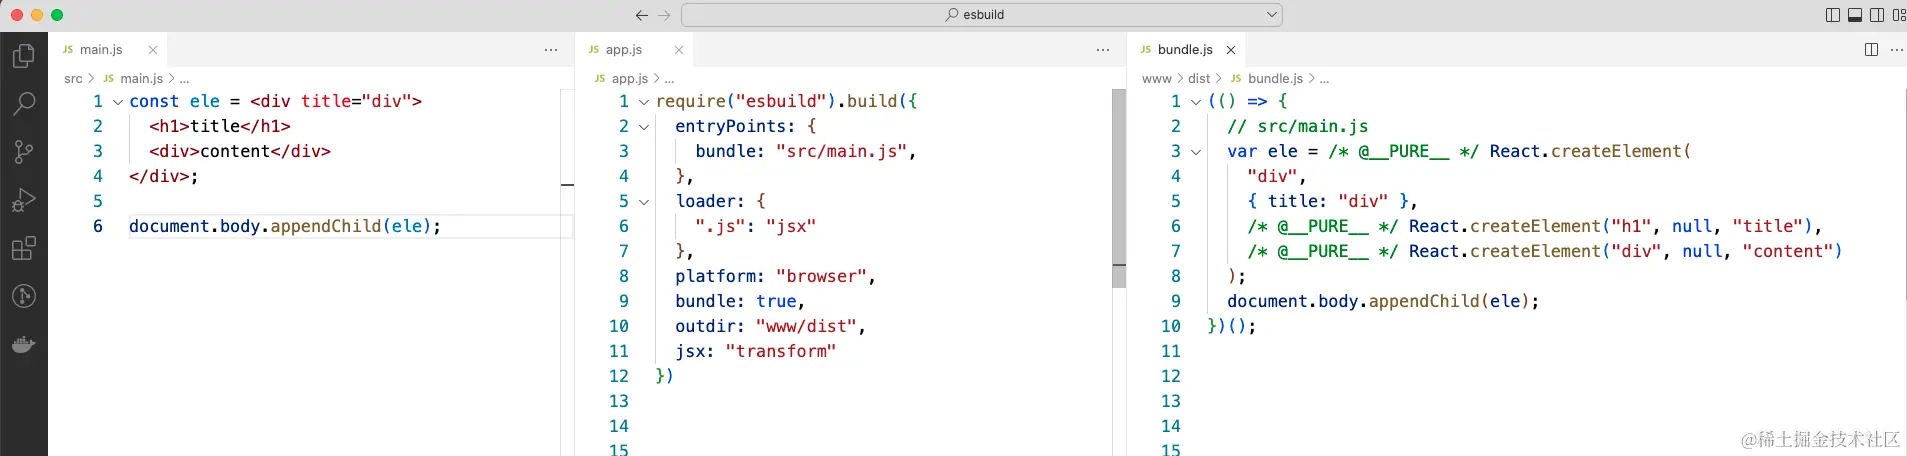1907x456 pixels.
Task: Close the main.js tab
Action: (x=153, y=50)
